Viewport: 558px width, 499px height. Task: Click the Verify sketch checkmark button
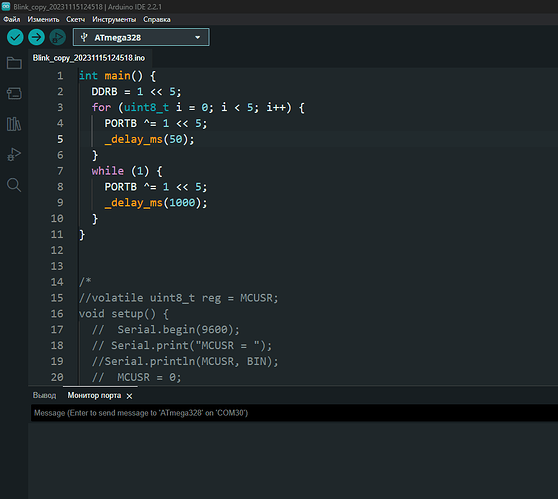click(15, 37)
